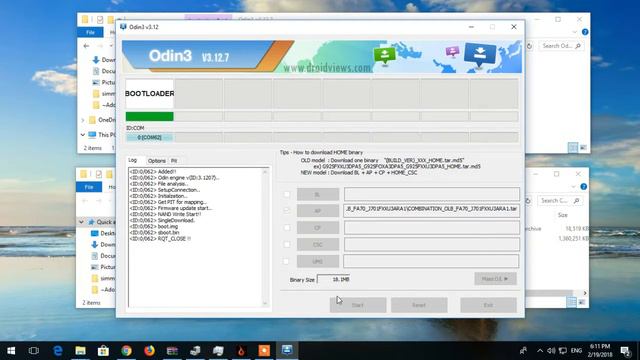640x360 pixels.
Task: Launch Microsoft Edge from the taskbar
Action: point(58,351)
